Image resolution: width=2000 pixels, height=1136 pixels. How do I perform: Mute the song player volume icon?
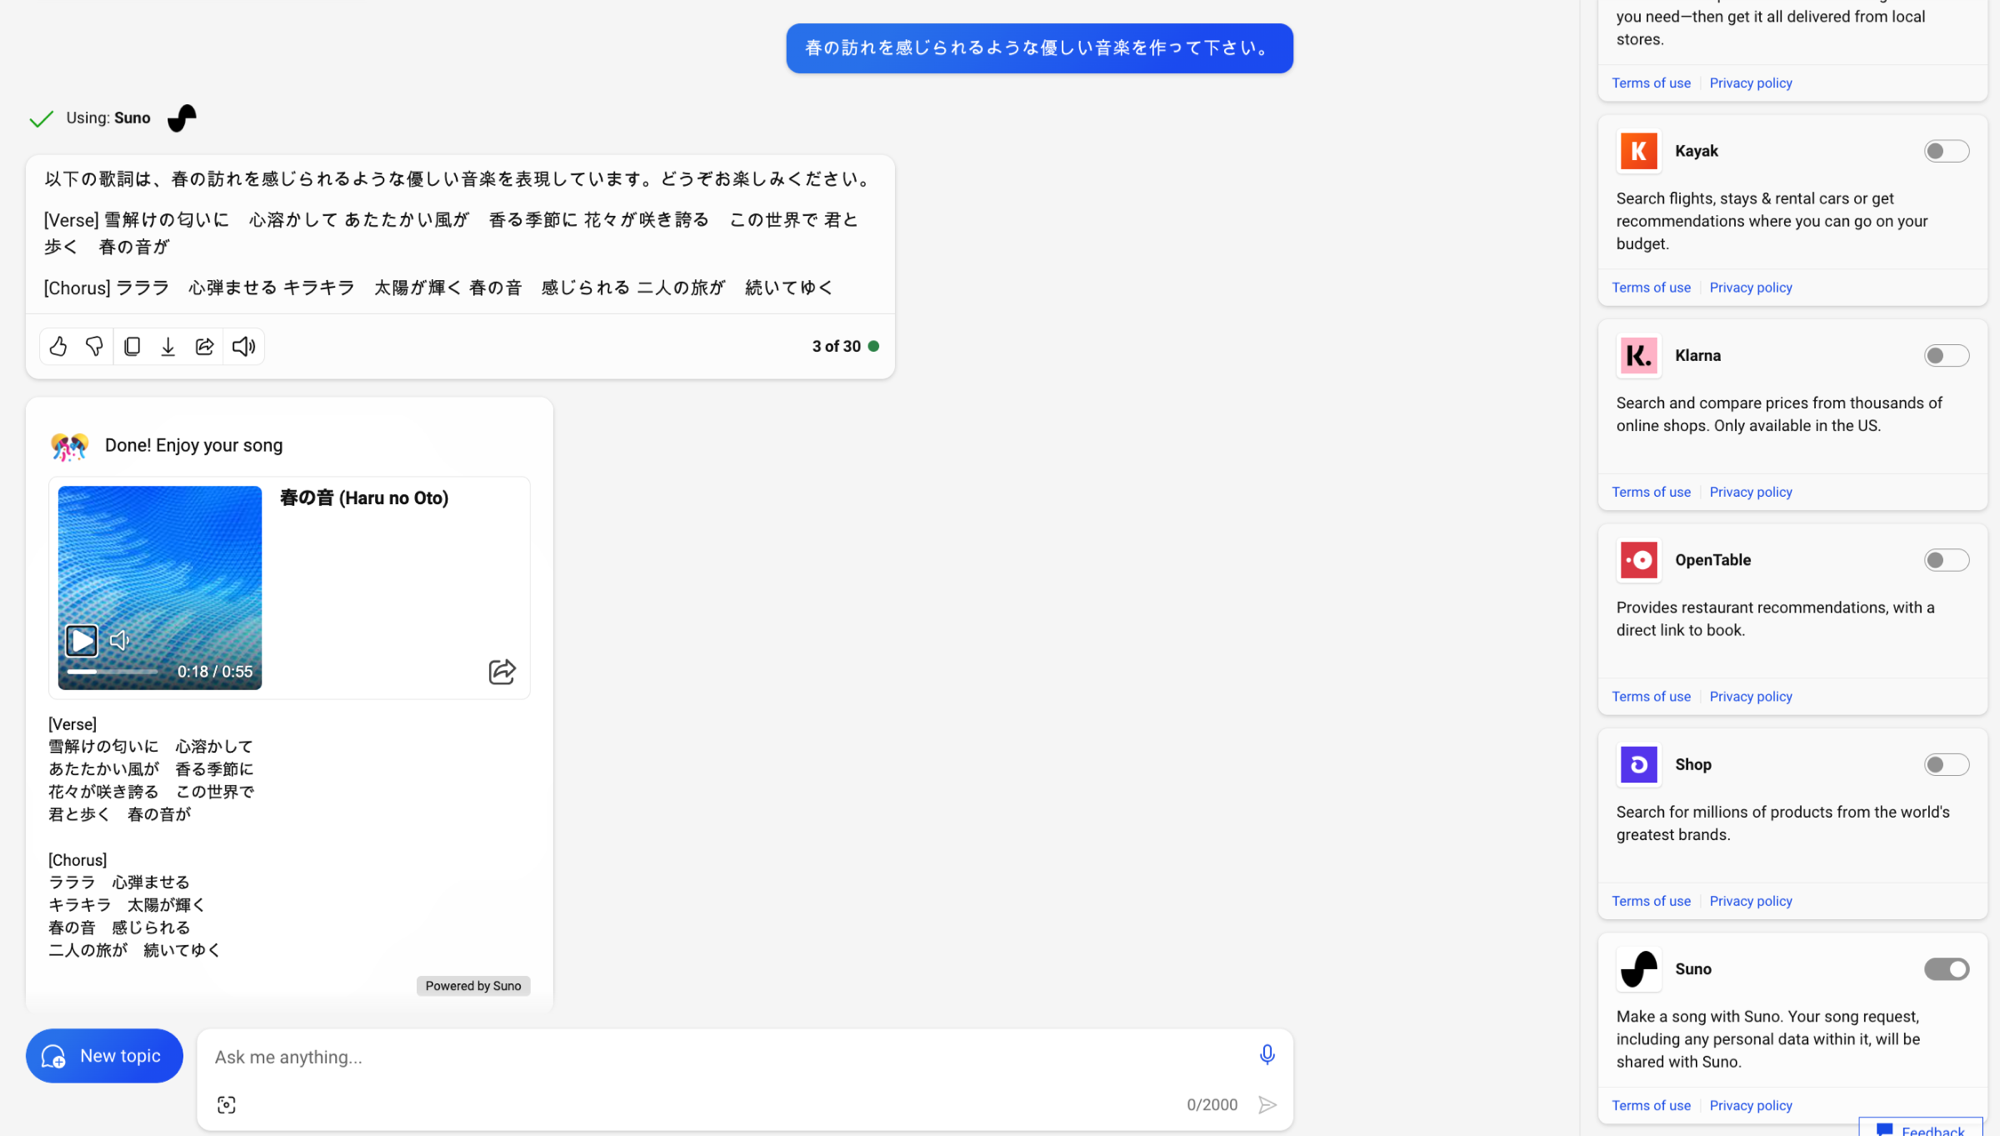(x=120, y=640)
